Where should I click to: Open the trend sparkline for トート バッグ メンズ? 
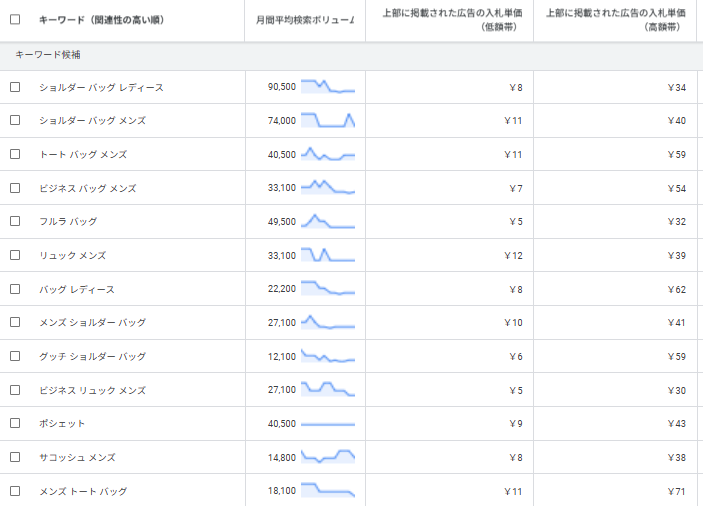[x=328, y=155]
